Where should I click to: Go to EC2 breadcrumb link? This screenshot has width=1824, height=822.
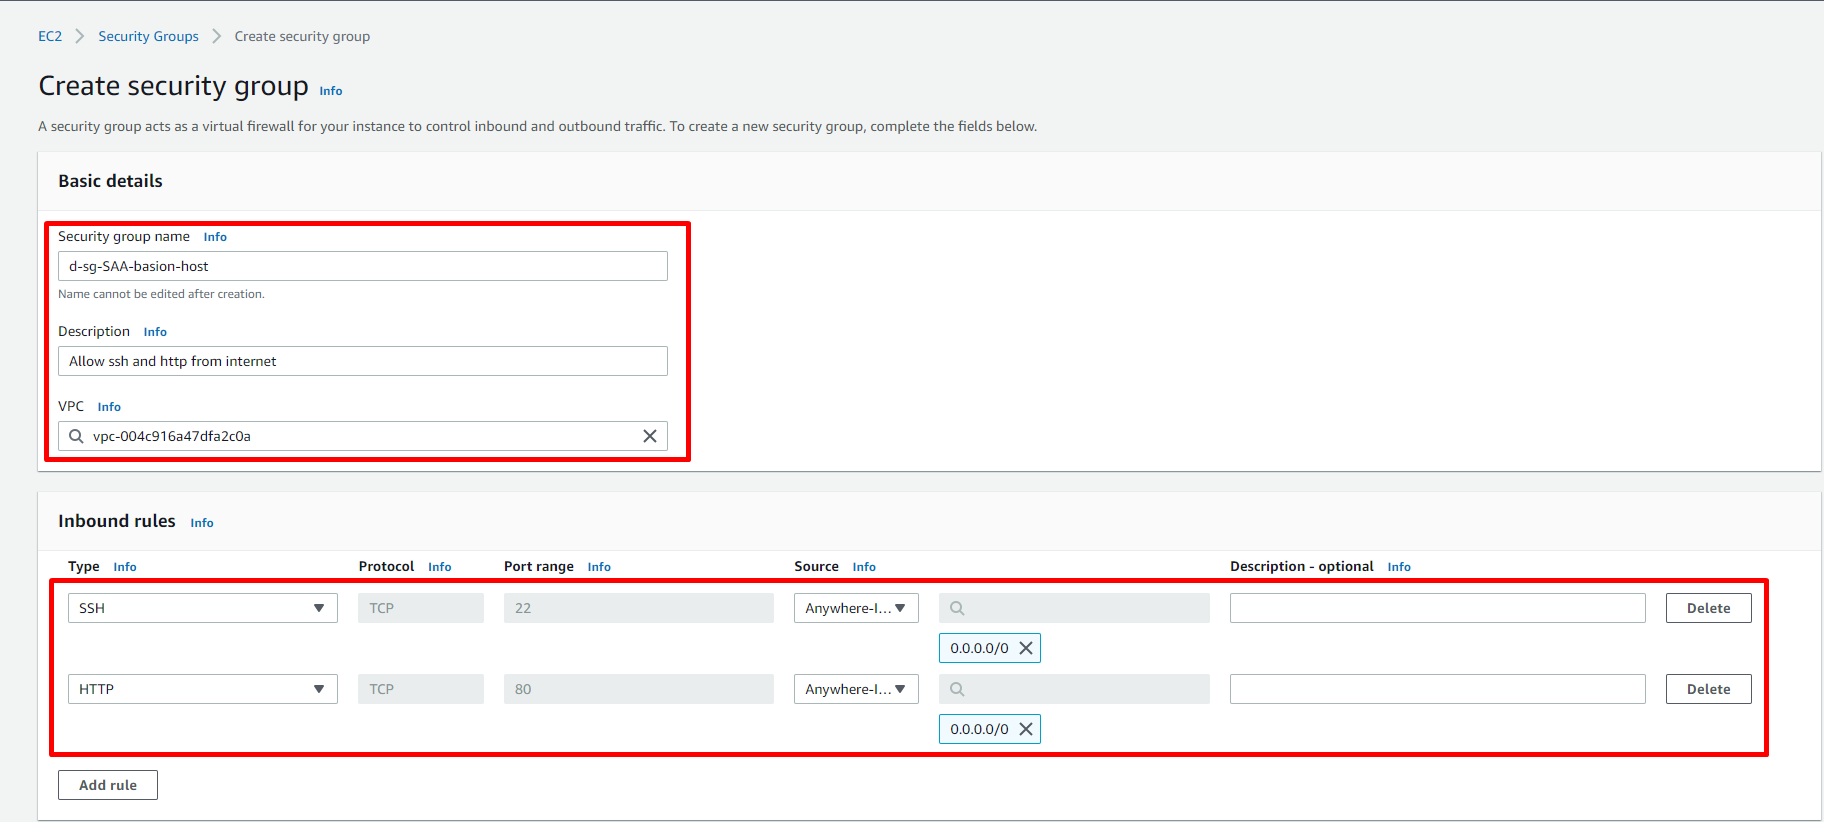tap(50, 36)
